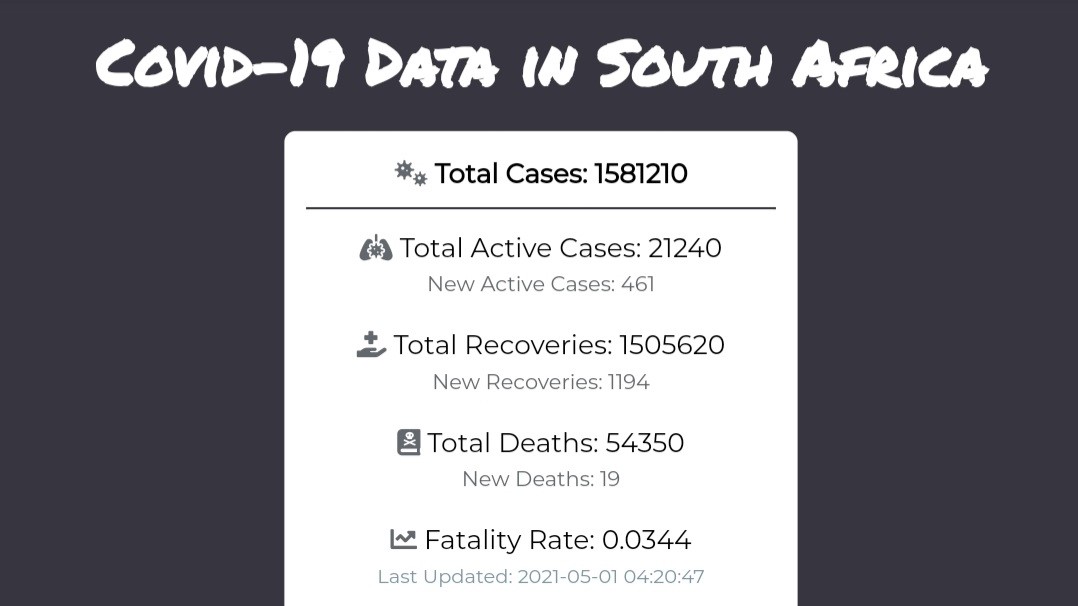The height and width of the screenshot is (606, 1078).
Task: Click the virus icon beside Total Cases
Action: coord(410,173)
